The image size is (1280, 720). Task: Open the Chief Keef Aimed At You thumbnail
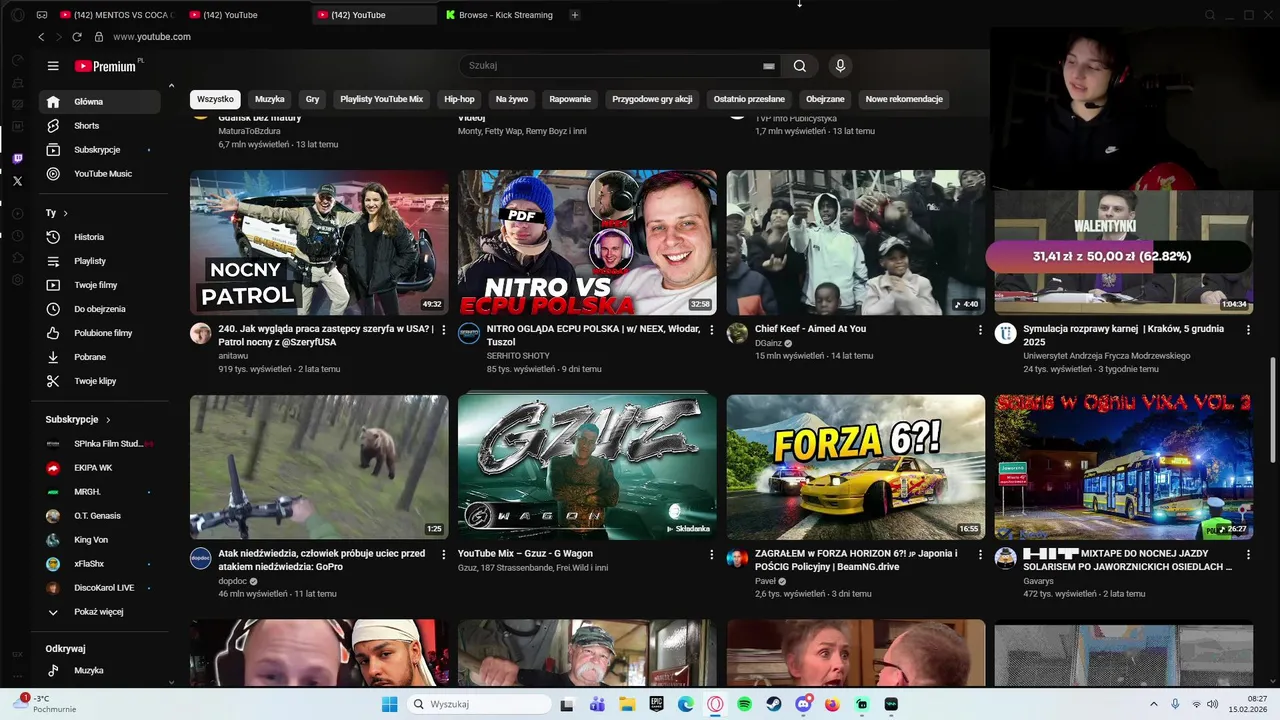(856, 243)
